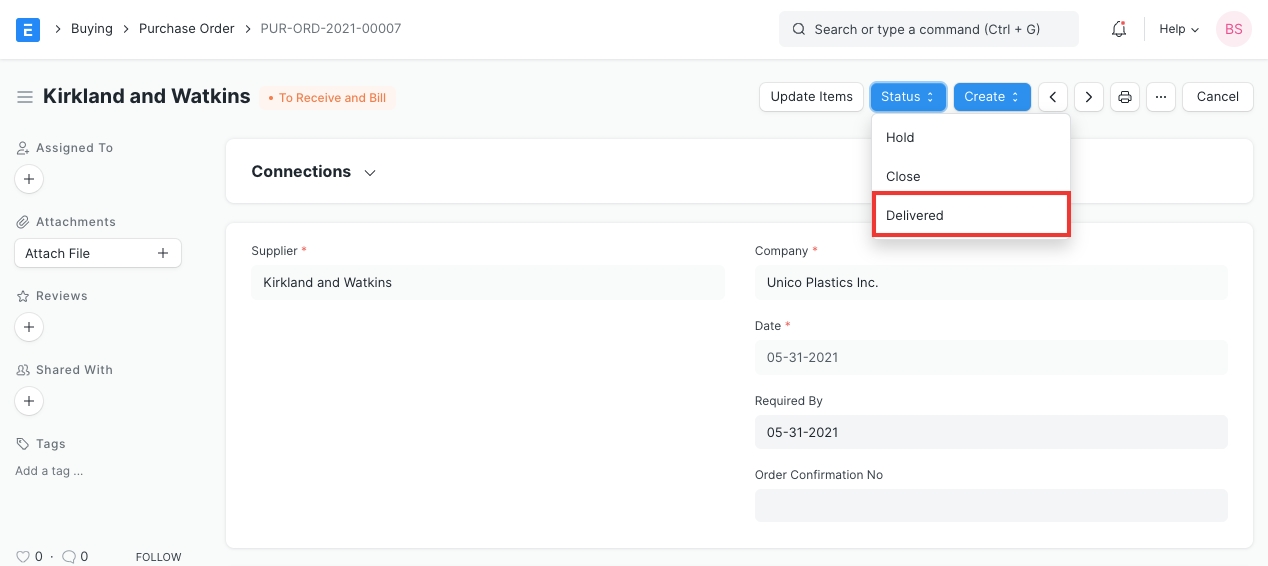Click the Update Items button
The height and width of the screenshot is (566, 1268).
[811, 97]
